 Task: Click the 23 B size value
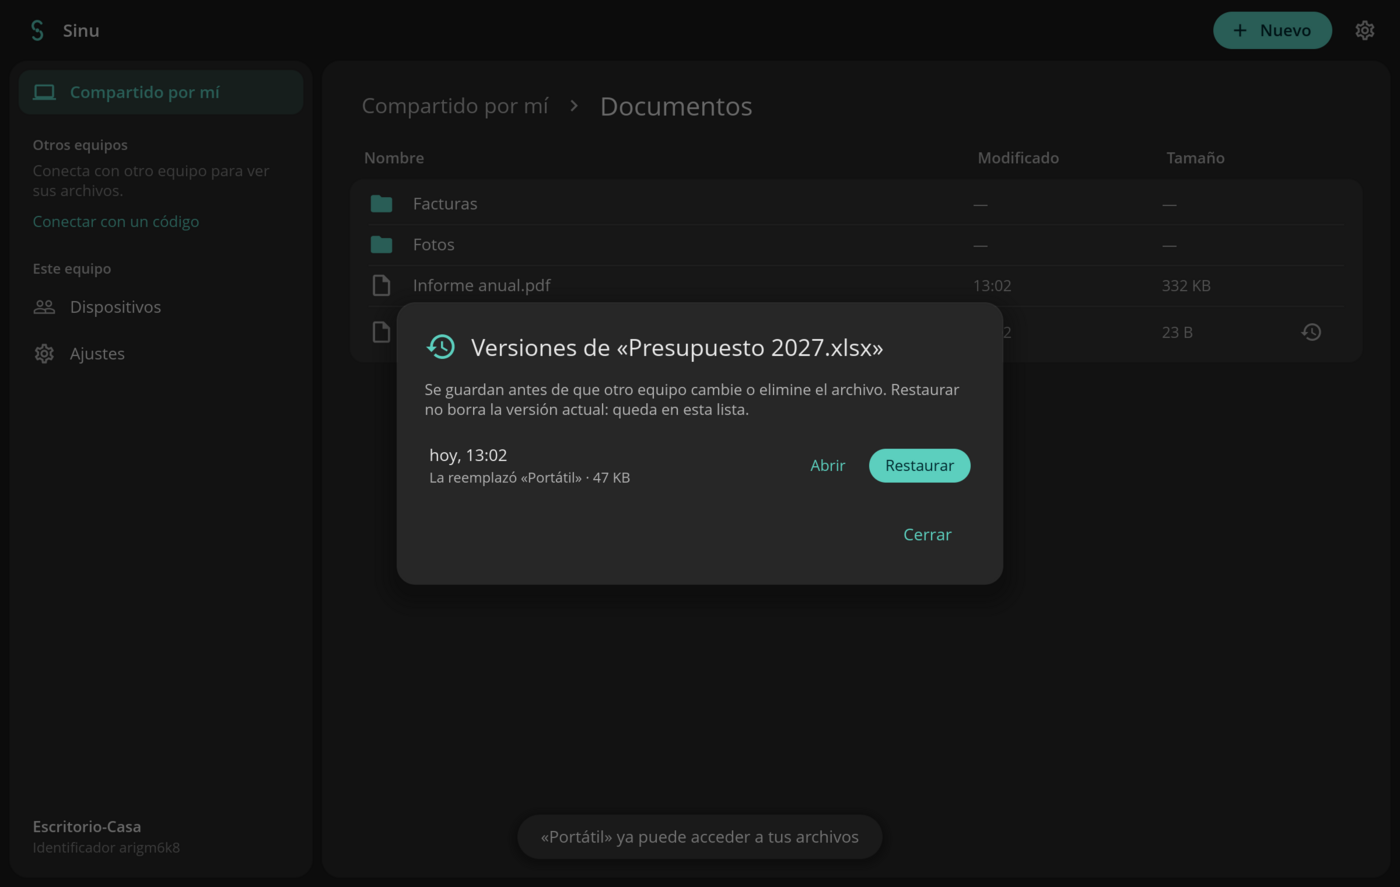tap(1177, 332)
